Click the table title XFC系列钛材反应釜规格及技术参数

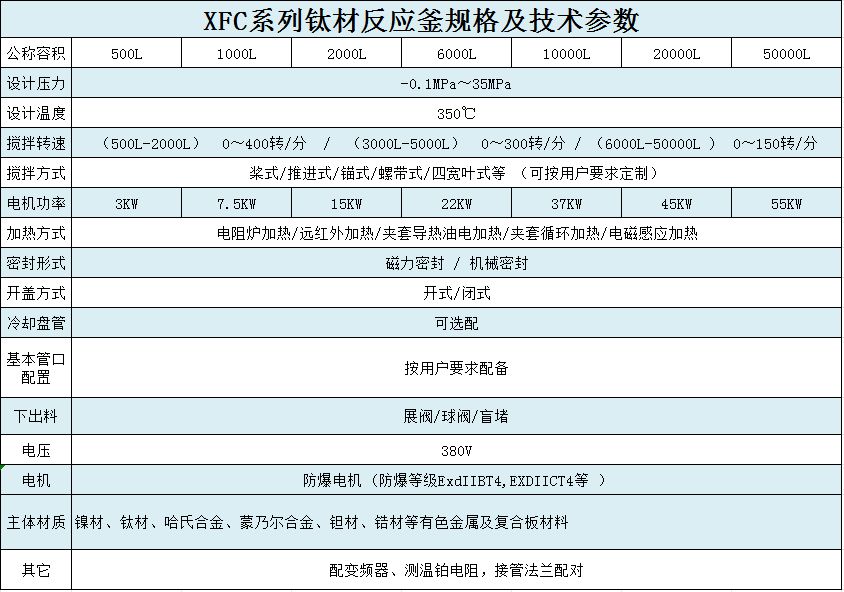pyautogui.click(x=421, y=19)
